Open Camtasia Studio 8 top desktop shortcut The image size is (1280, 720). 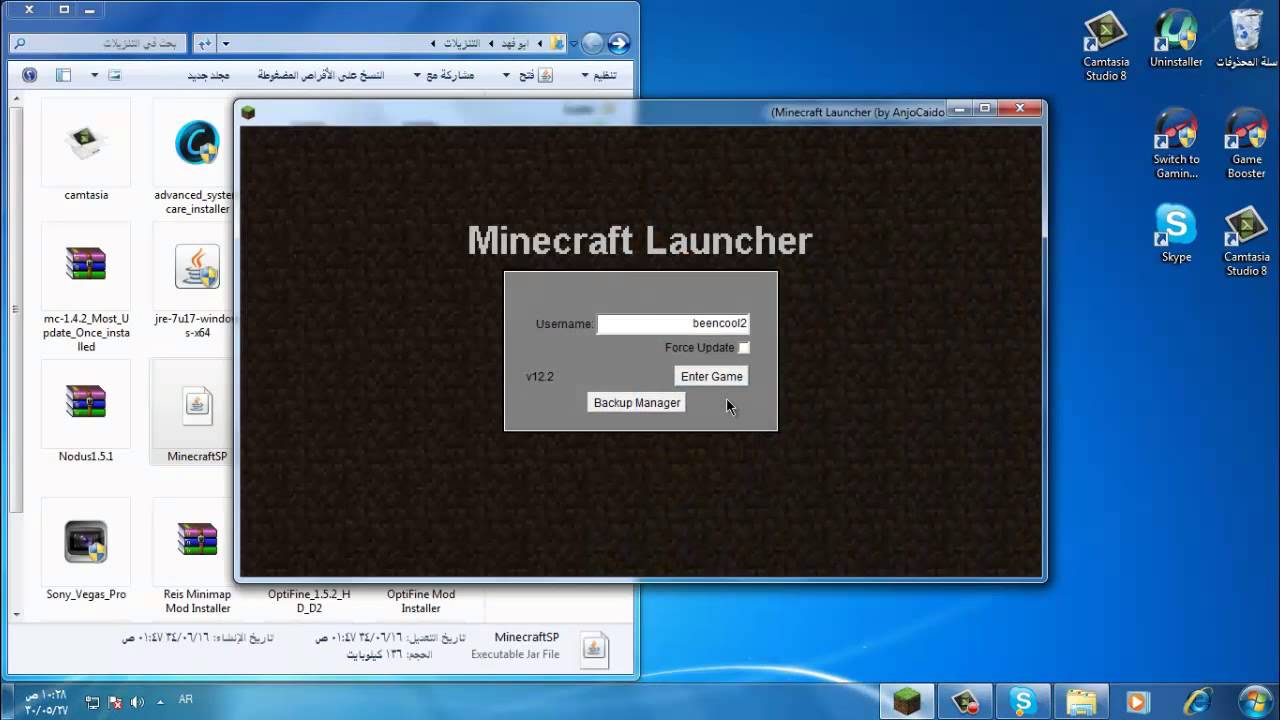pyautogui.click(x=1106, y=46)
